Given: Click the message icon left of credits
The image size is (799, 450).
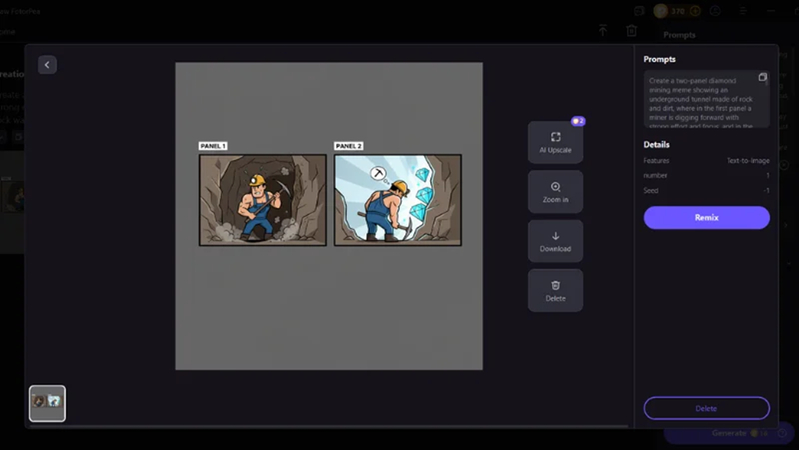Looking at the screenshot, I should (640, 11).
